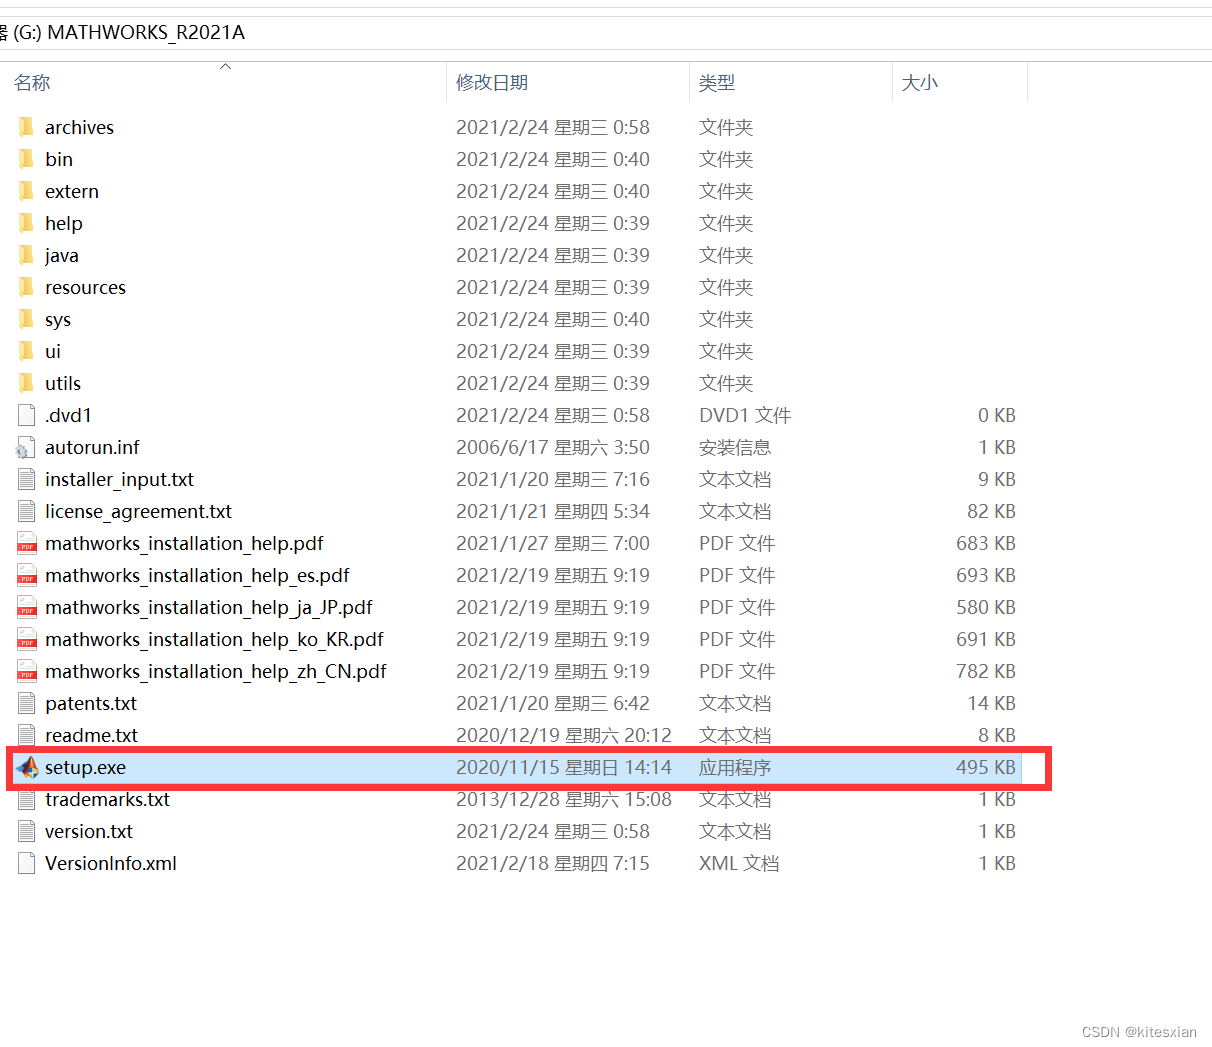Image resolution: width=1212 pixels, height=1047 pixels.
Task: Select the autorun.inf file name
Action: click(x=92, y=447)
